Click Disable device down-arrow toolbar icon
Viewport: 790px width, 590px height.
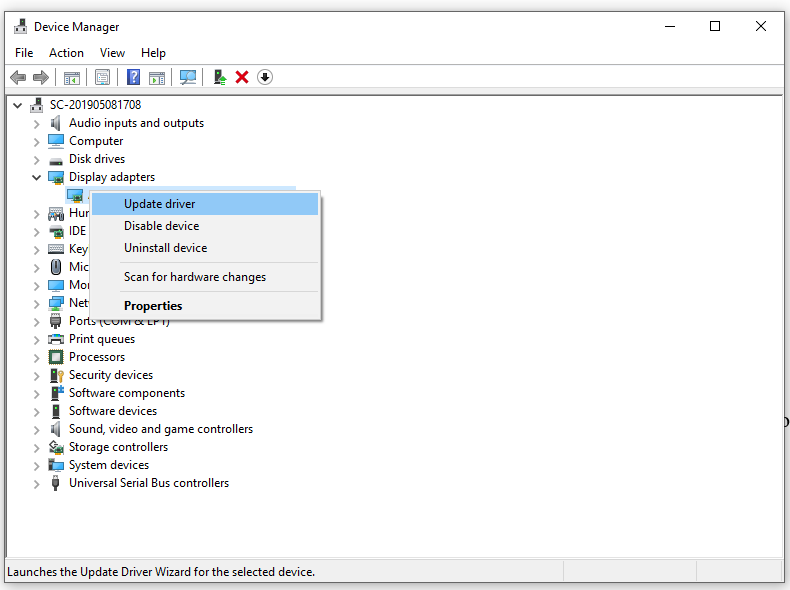(265, 77)
